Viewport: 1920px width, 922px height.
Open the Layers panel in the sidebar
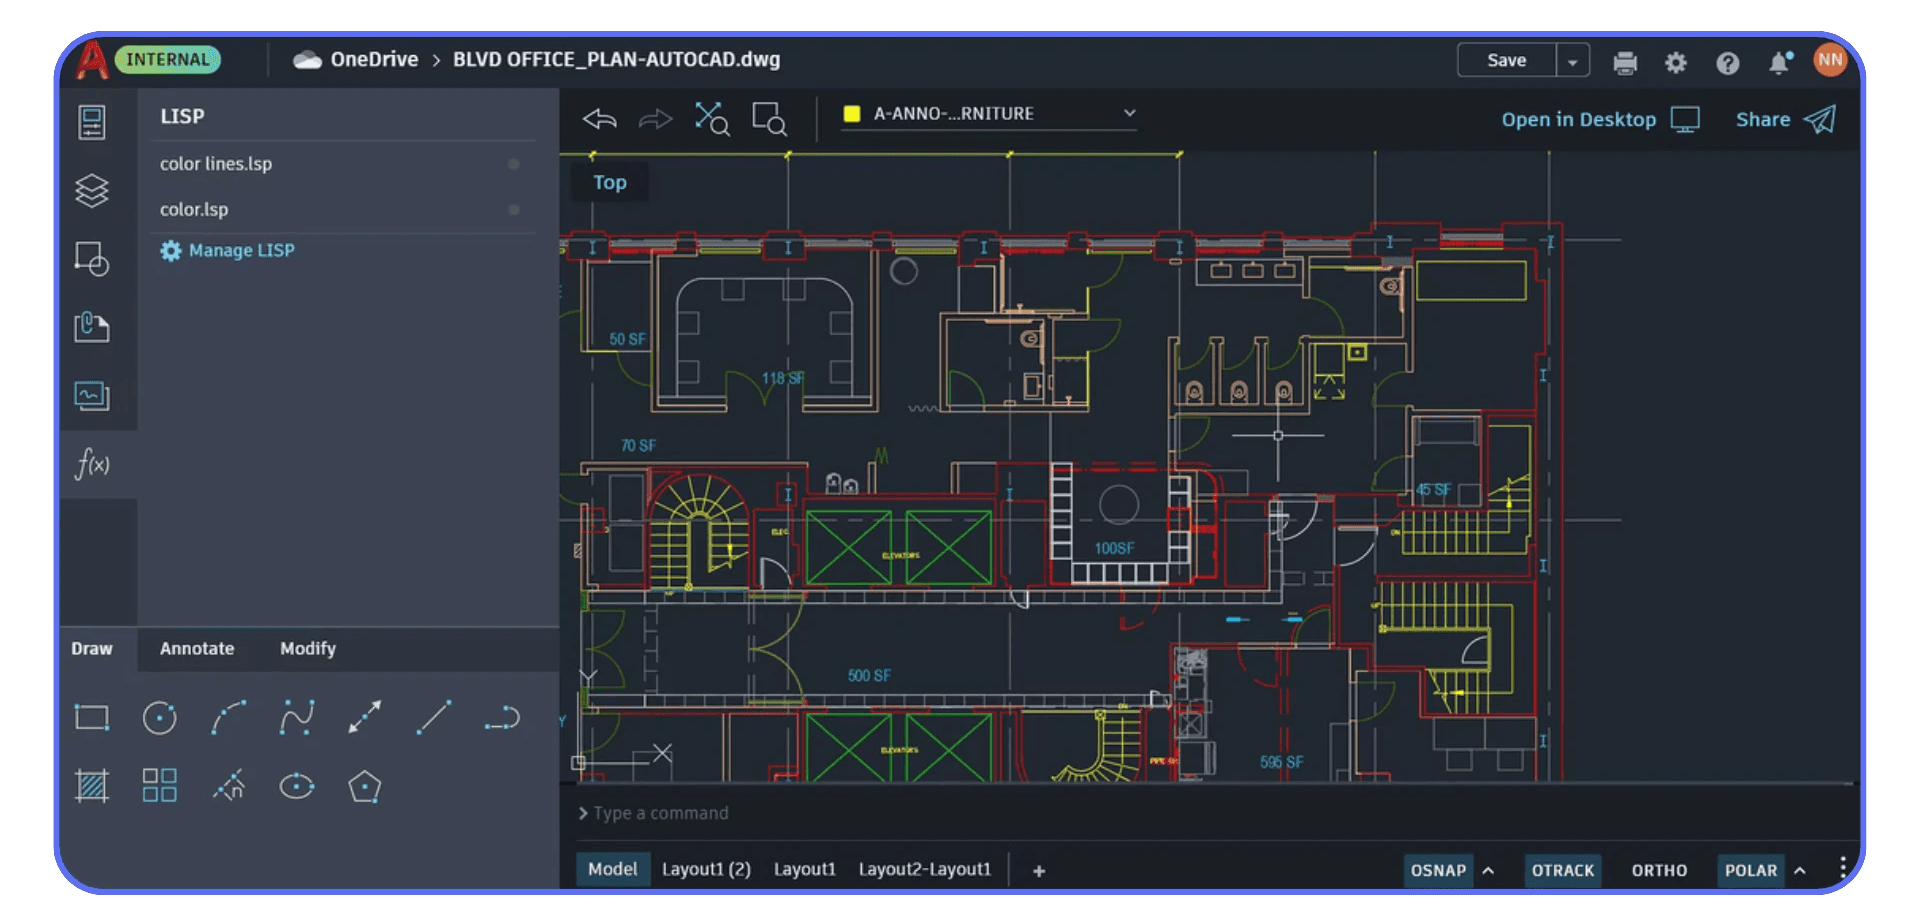(92, 191)
